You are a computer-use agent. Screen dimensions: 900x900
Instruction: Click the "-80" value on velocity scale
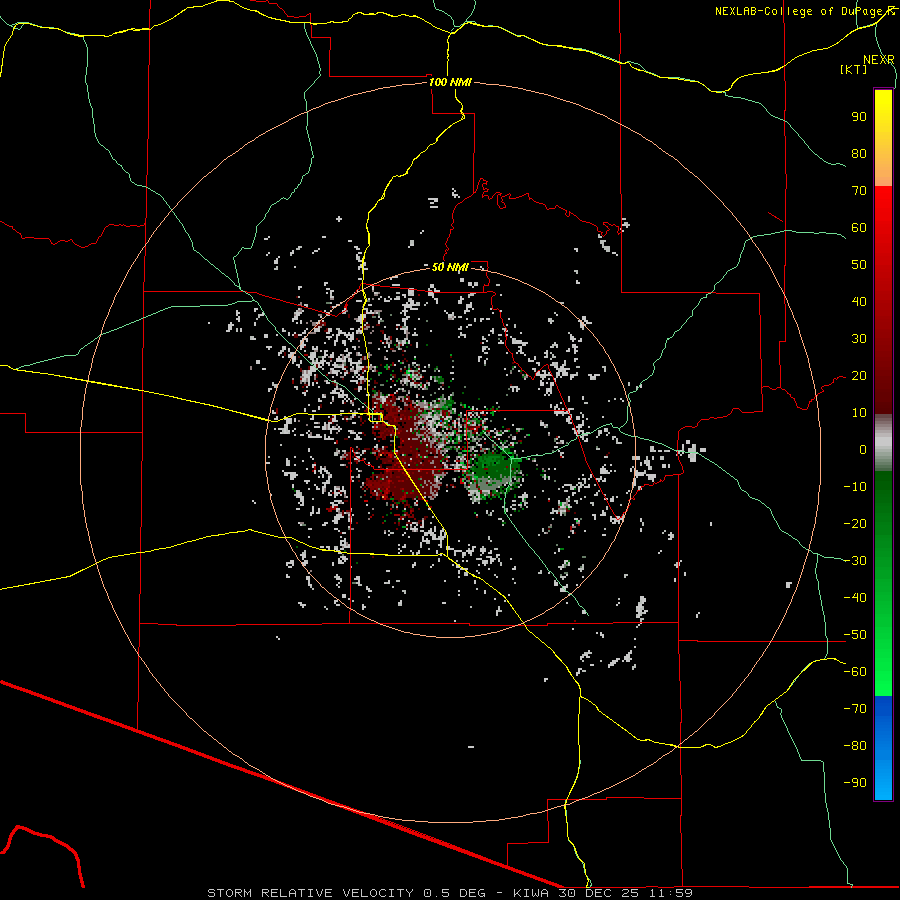(x=855, y=746)
